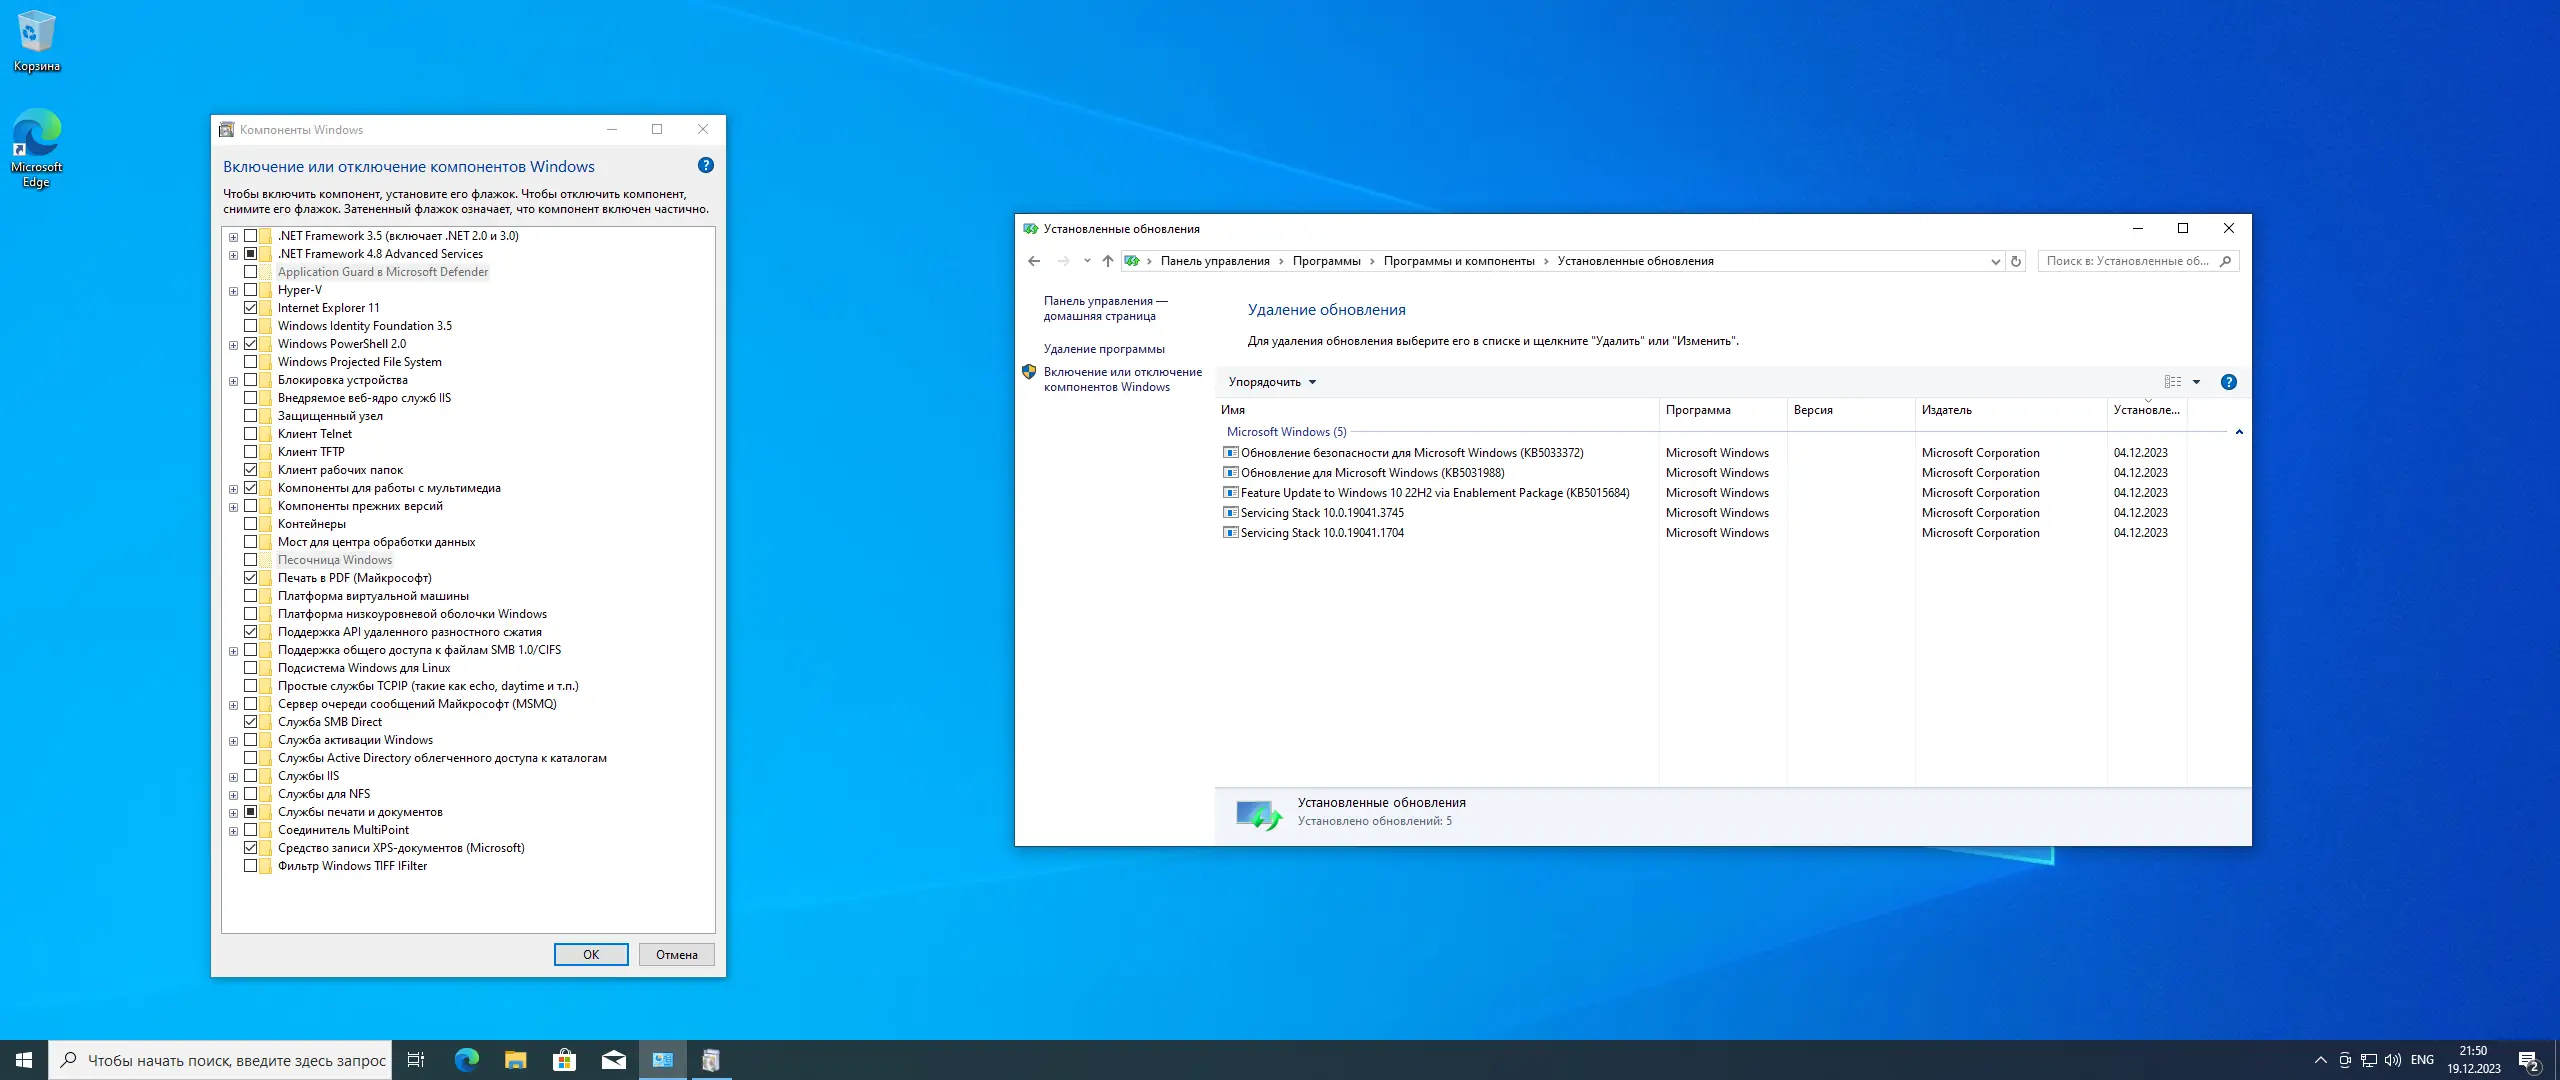Screen dimensions: 2560x1080
Task: Click the blue help icon in Windows Components dialog
Action: [x=706, y=166]
